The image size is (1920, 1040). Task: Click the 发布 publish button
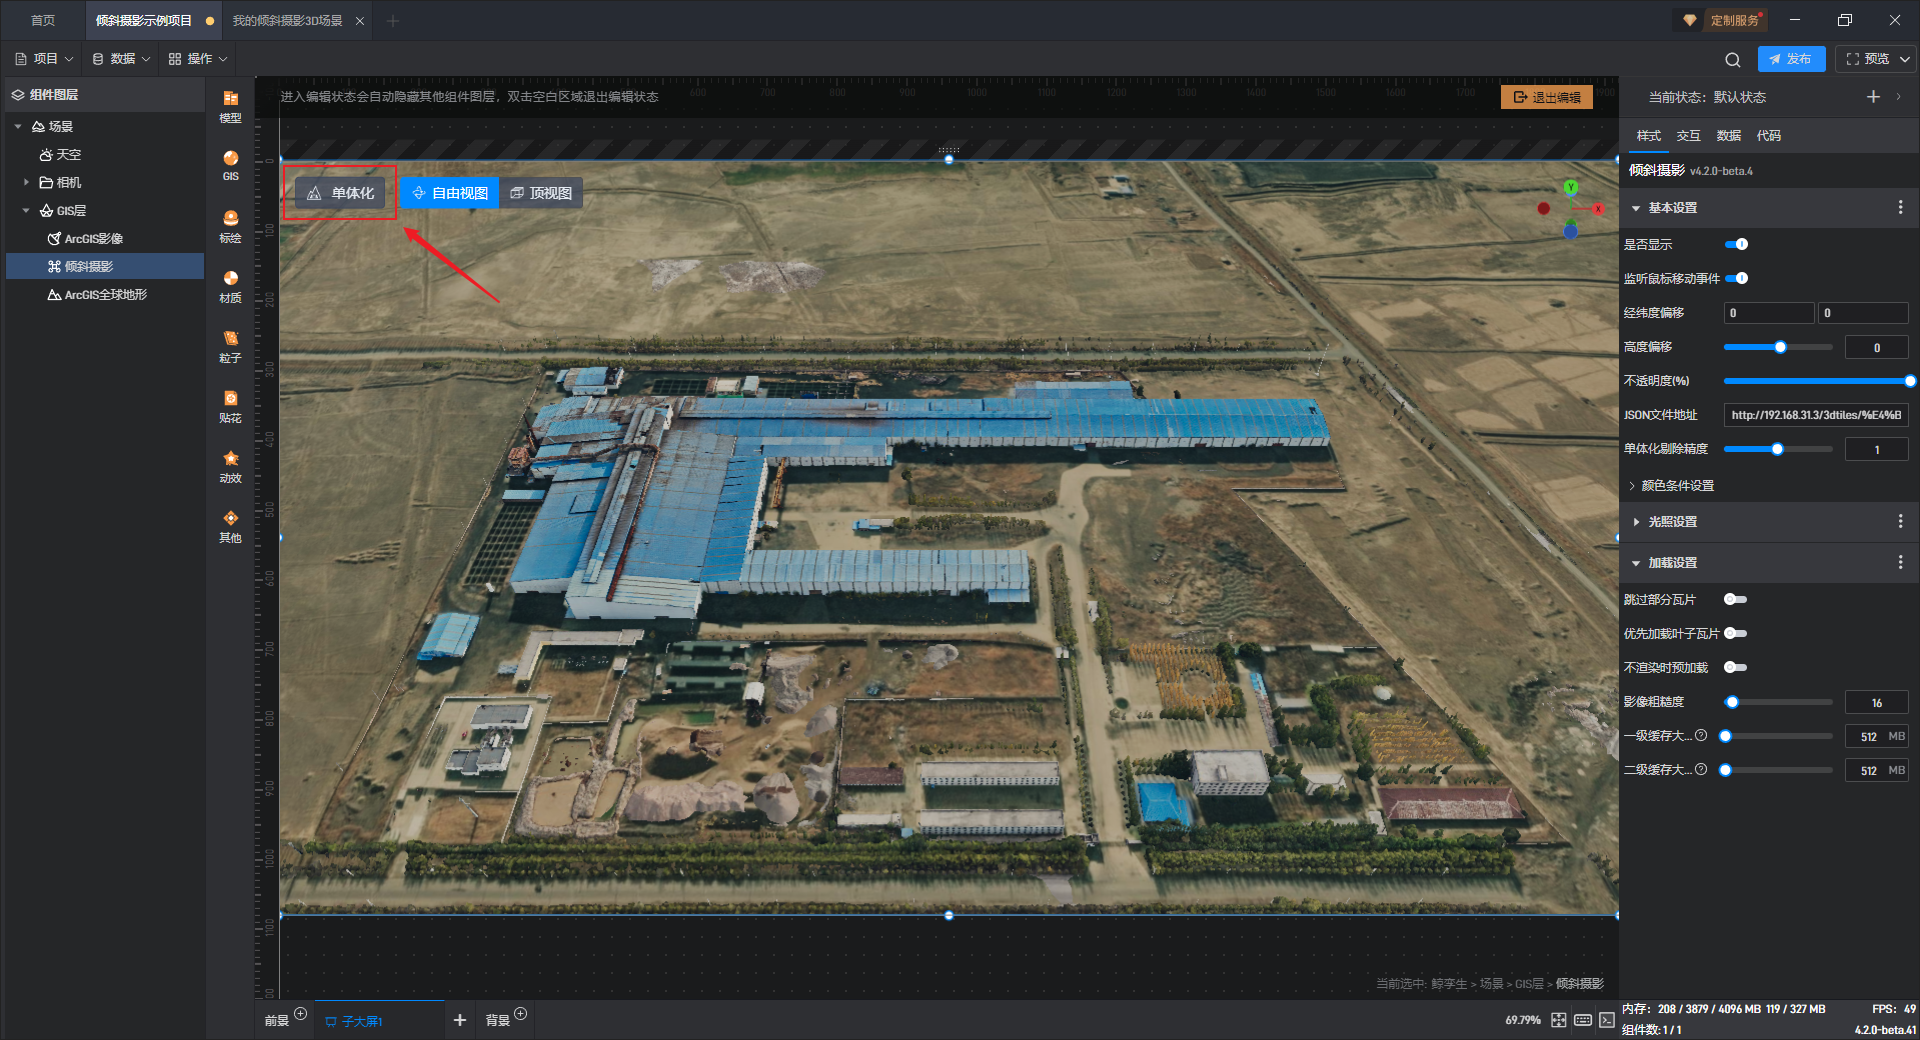pyautogui.click(x=1791, y=59)
